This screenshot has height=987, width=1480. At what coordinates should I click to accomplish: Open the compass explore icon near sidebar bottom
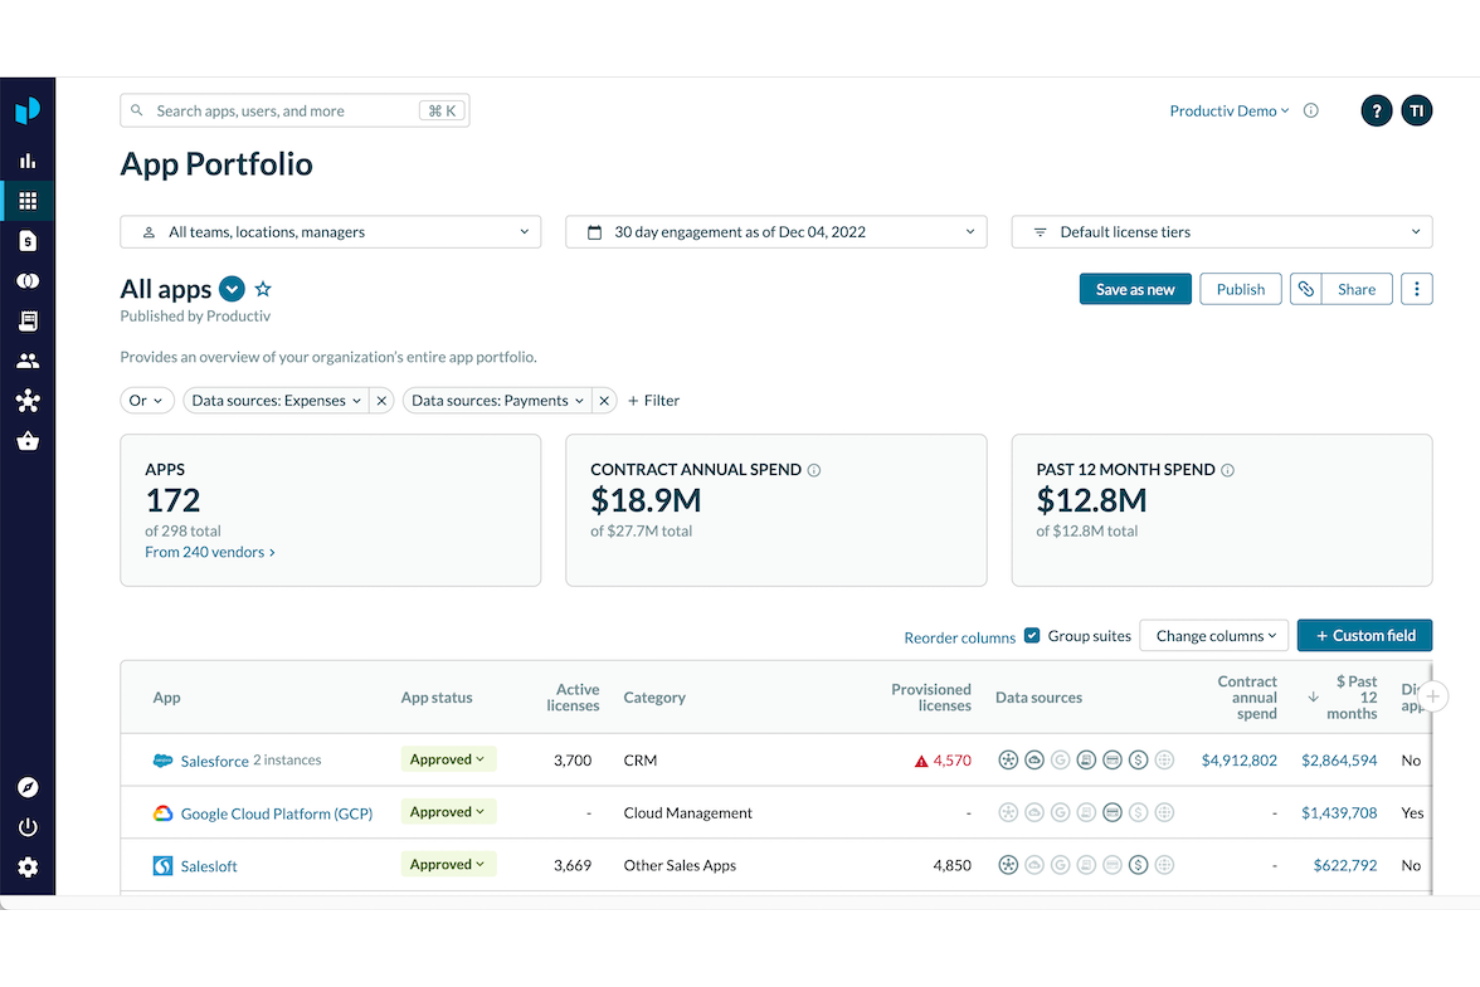click(x=28, y=788)
